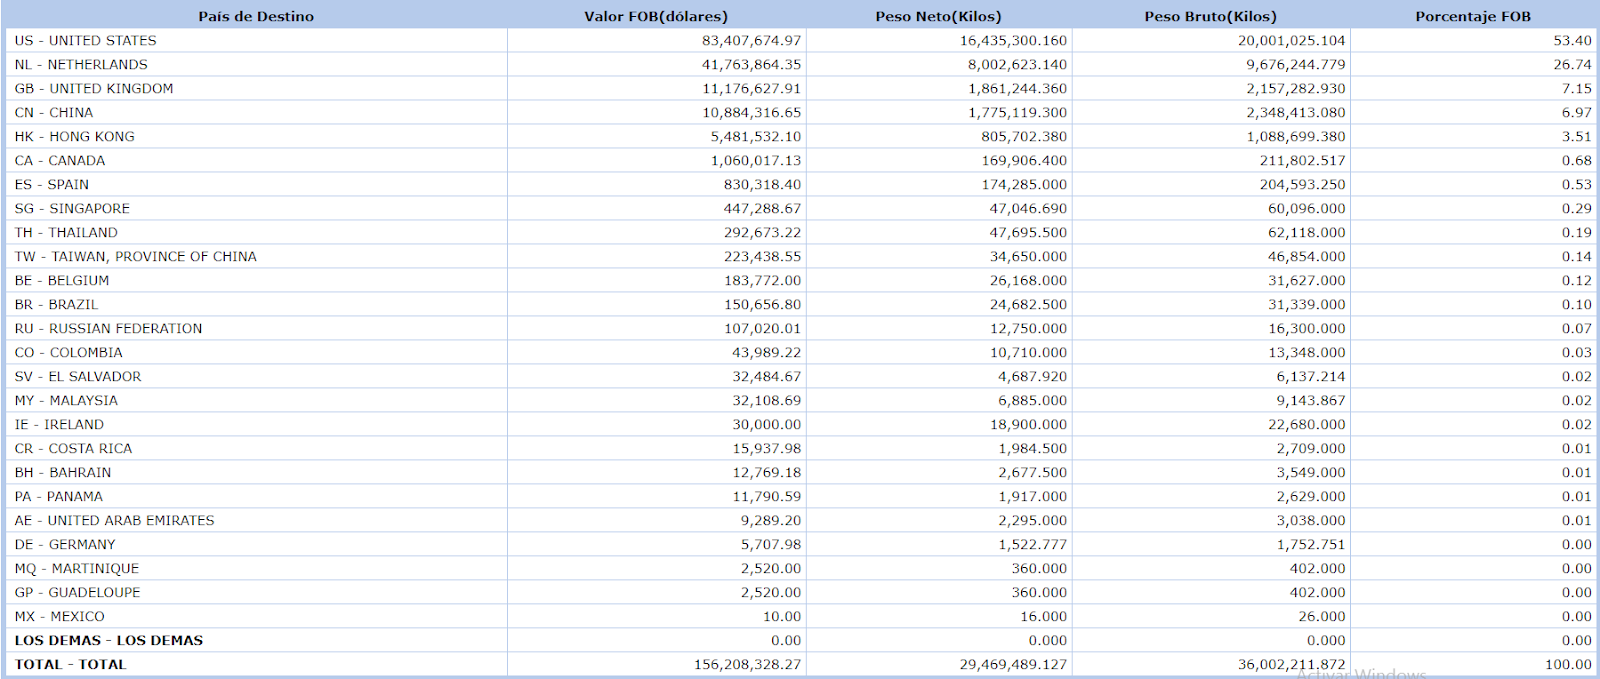Viewport: 1600px width, 679px height.
Task: Select the US - UNITED STATES row label
Action: point(86,40)
